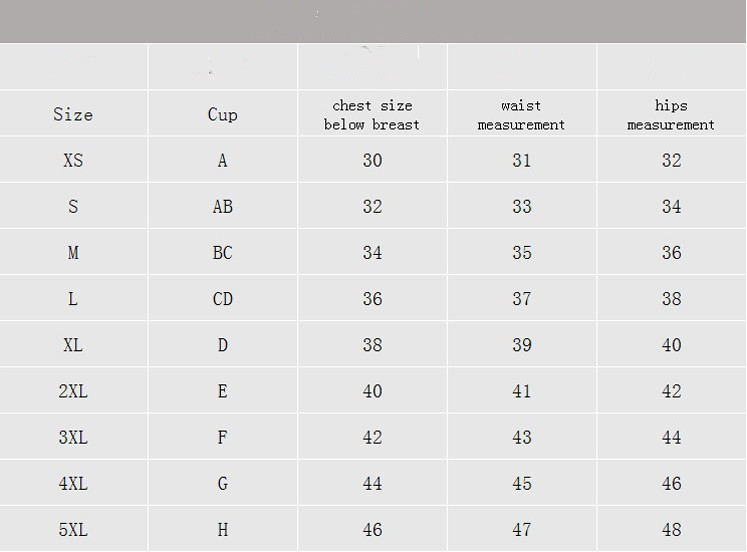Image resolution: width=747 pixels, height=552 pixels.
Task: Select the G cup cell
Action: (x=222, y=483)
